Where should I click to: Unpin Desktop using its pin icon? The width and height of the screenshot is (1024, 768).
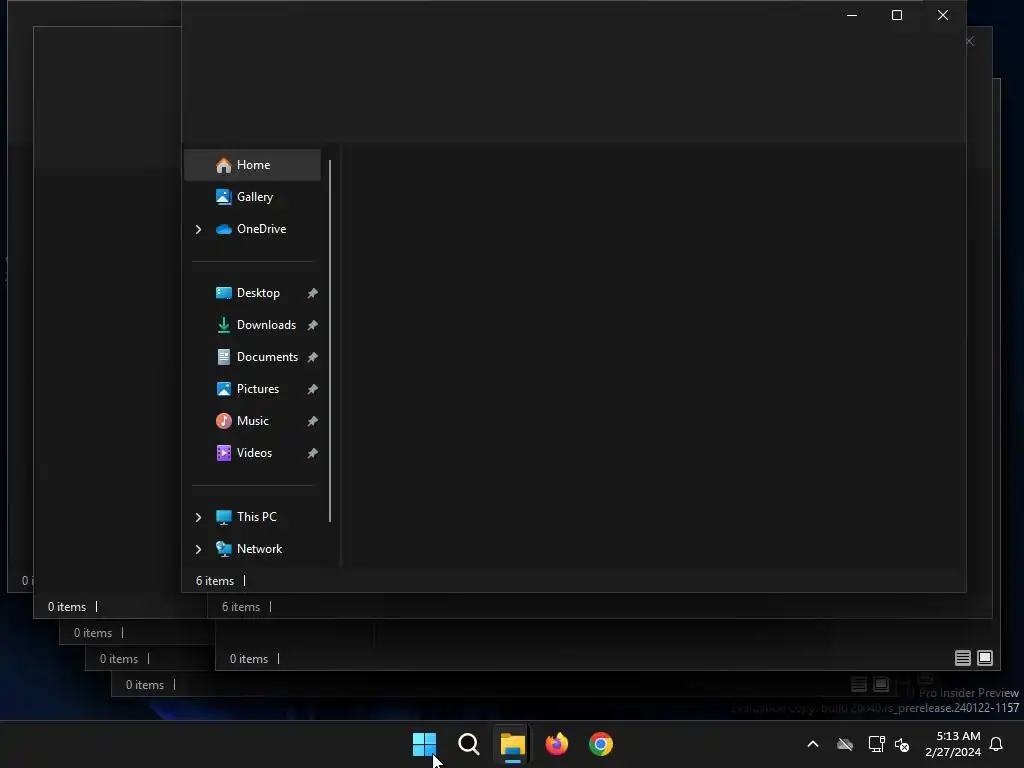(313, 293)
